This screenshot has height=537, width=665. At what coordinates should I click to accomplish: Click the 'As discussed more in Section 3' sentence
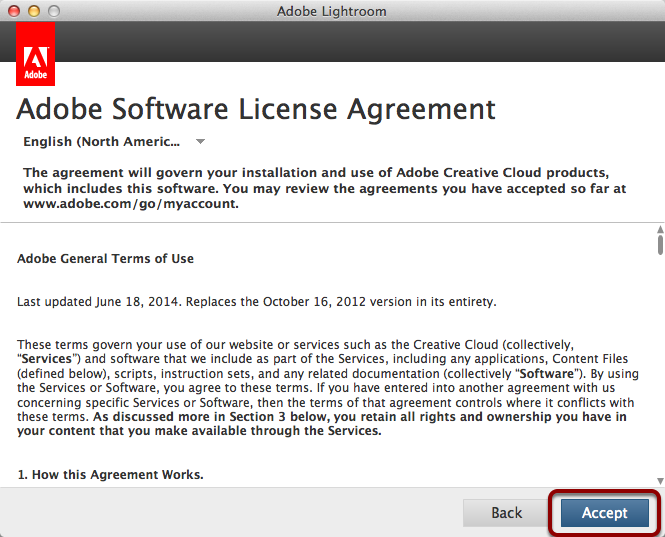click(321, 424)
